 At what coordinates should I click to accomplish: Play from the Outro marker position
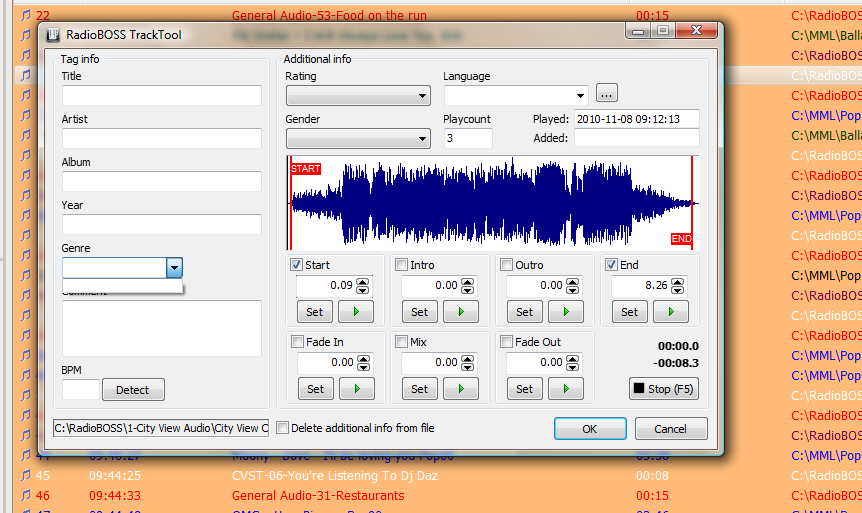pyautogui.click(x=566, y=312)
